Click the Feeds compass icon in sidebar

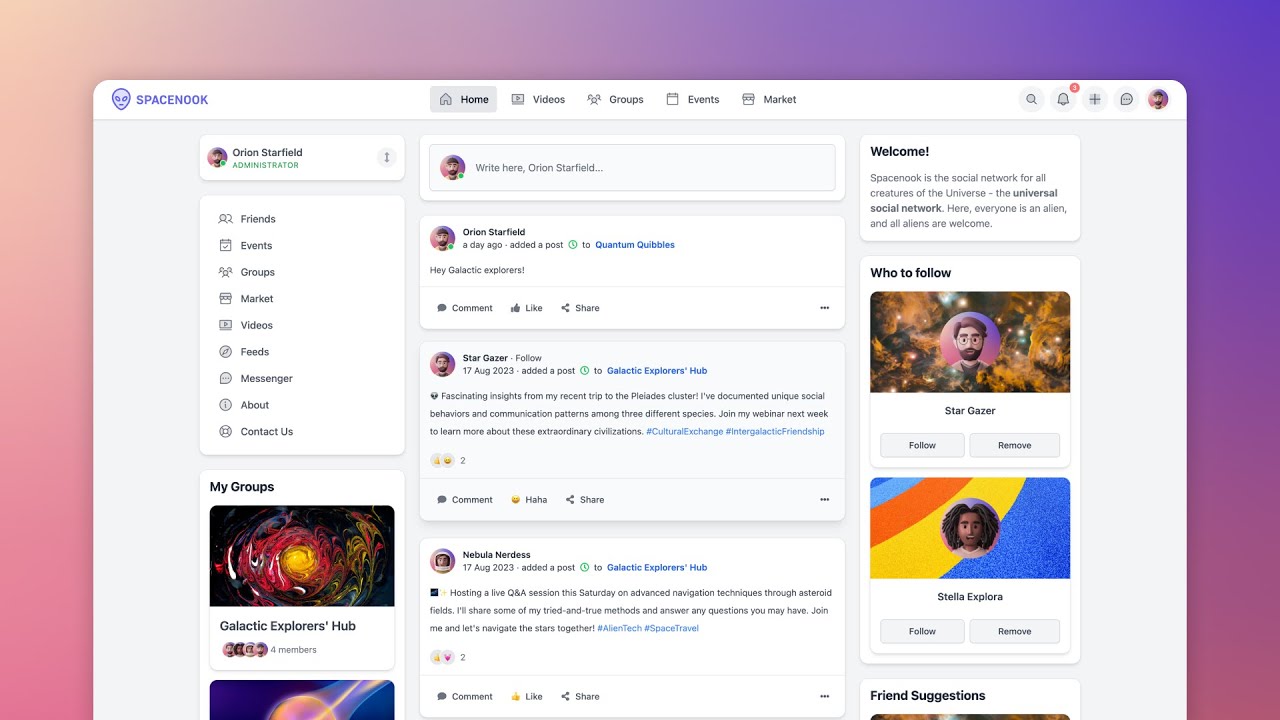point(225,352)
